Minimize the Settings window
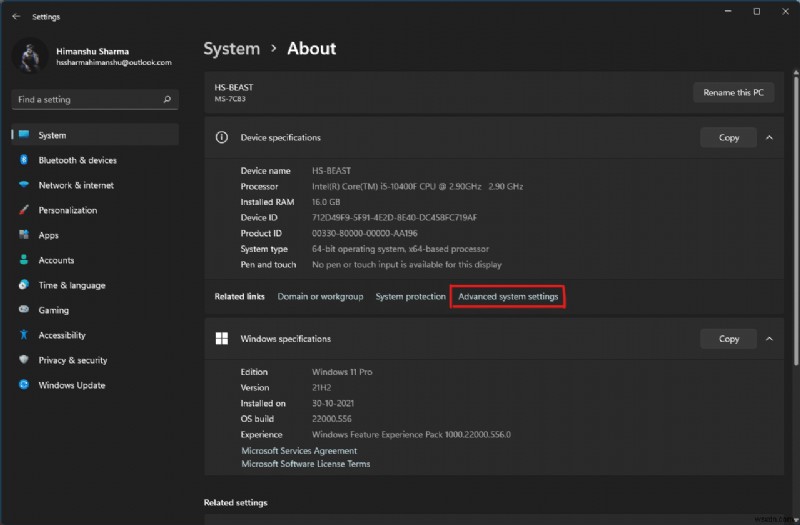Viewport: 800px width, 525px height. coord(728,11)
